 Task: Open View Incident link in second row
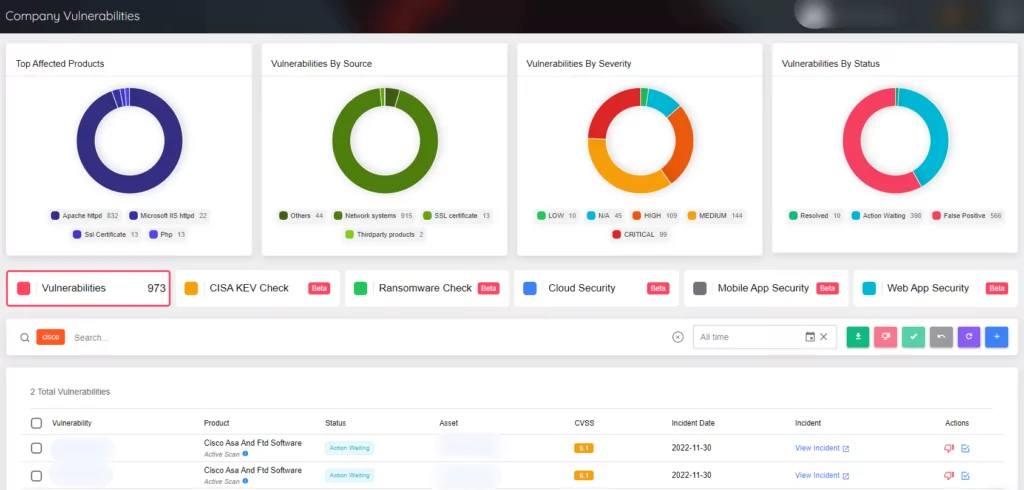coord(822,476)
